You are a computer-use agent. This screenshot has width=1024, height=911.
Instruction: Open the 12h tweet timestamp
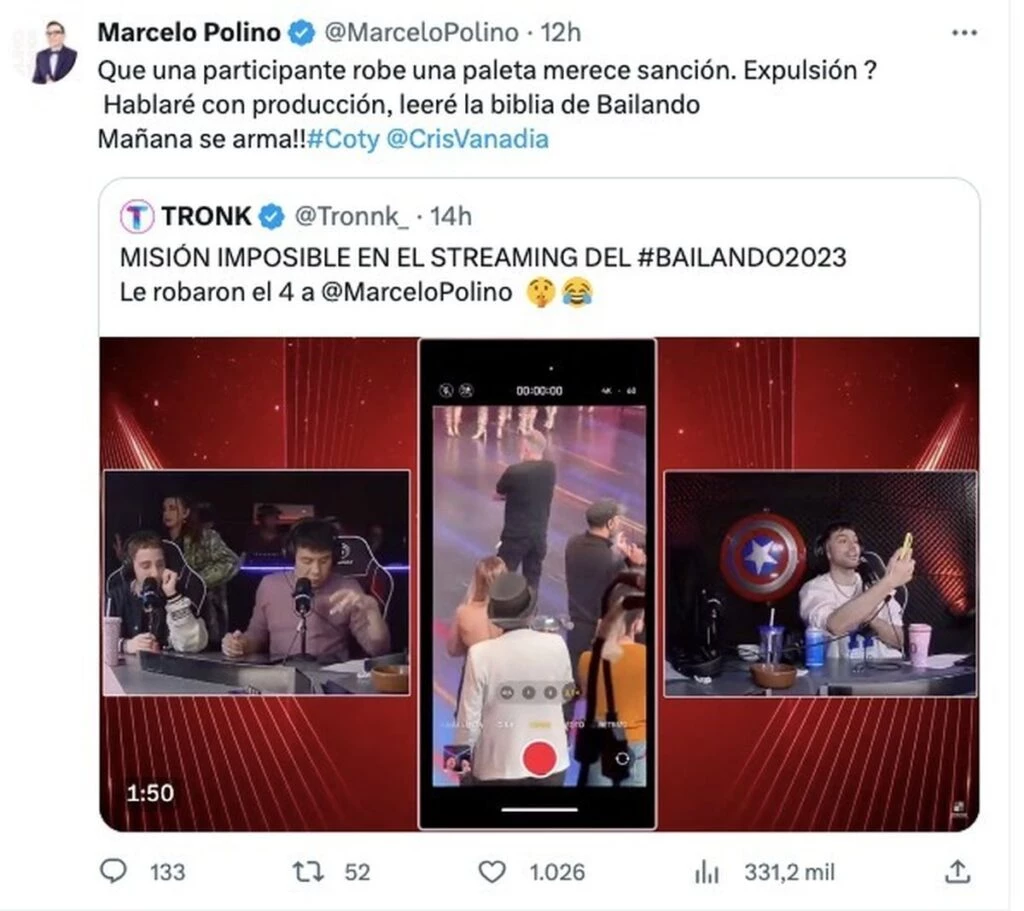[561, 33]
